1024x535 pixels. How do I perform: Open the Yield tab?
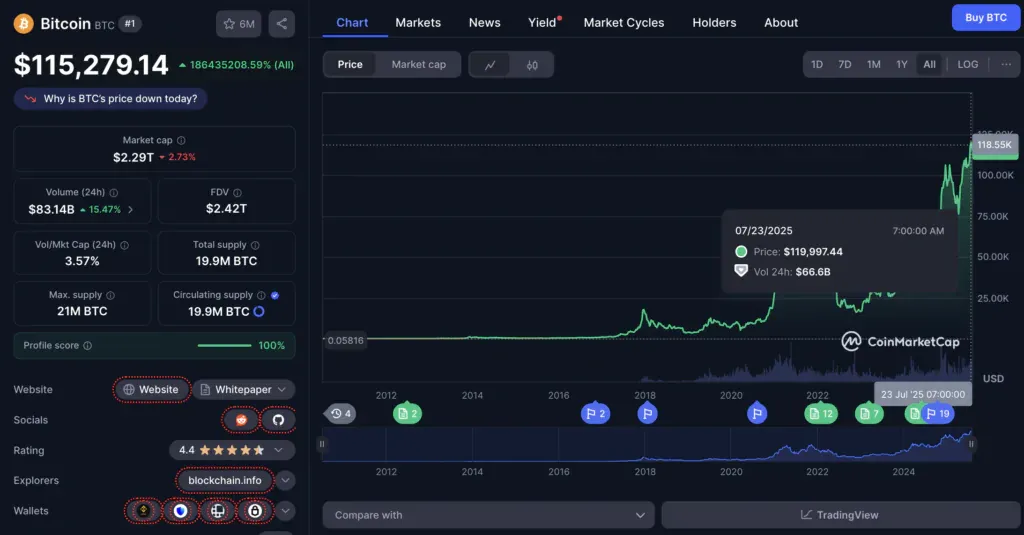(x=543, y=22)
